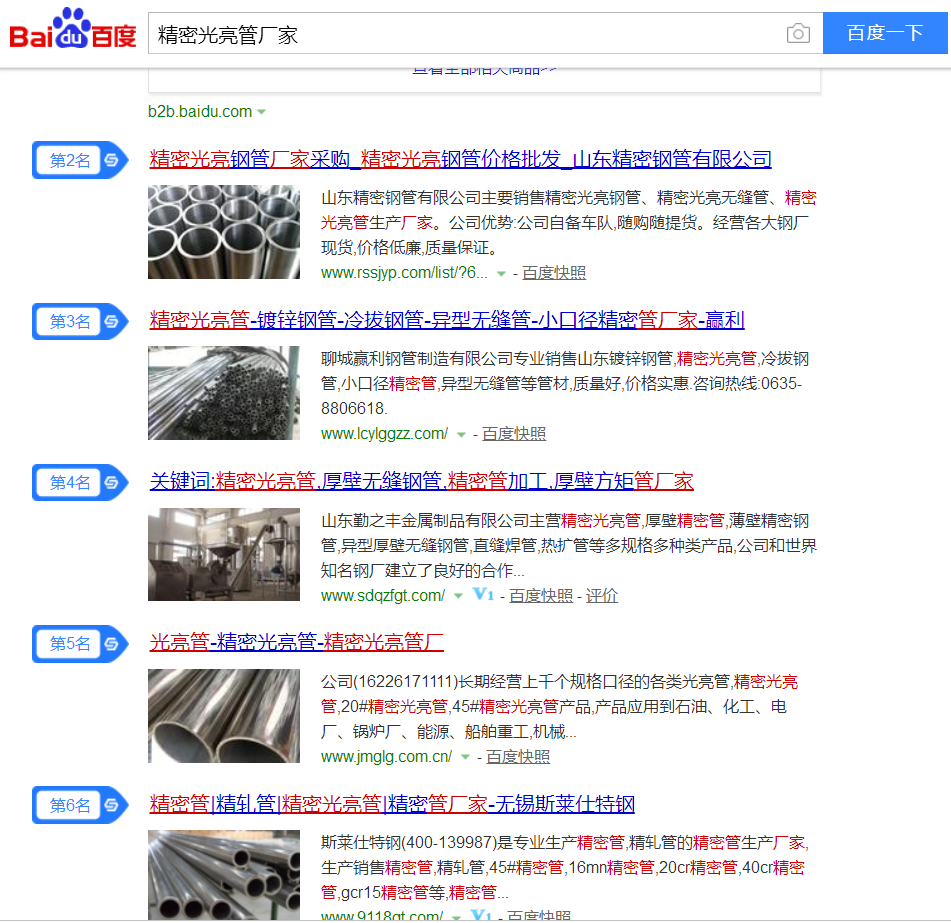Click the 第4名 rank badge
Image resolution: width=951 pixels, height=923 pixels.
click(80, 483)
